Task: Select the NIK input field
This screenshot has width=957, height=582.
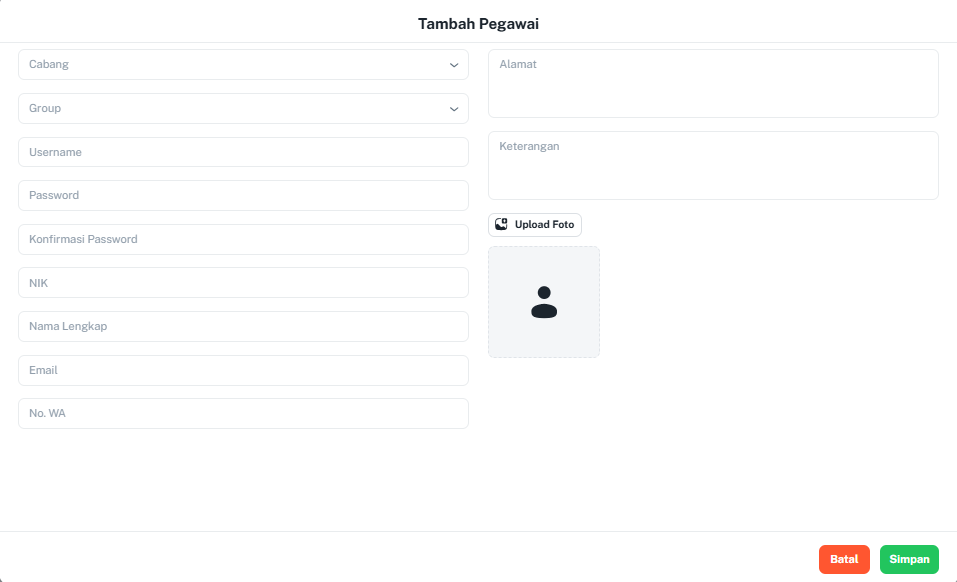Action: tap(244, 282)
